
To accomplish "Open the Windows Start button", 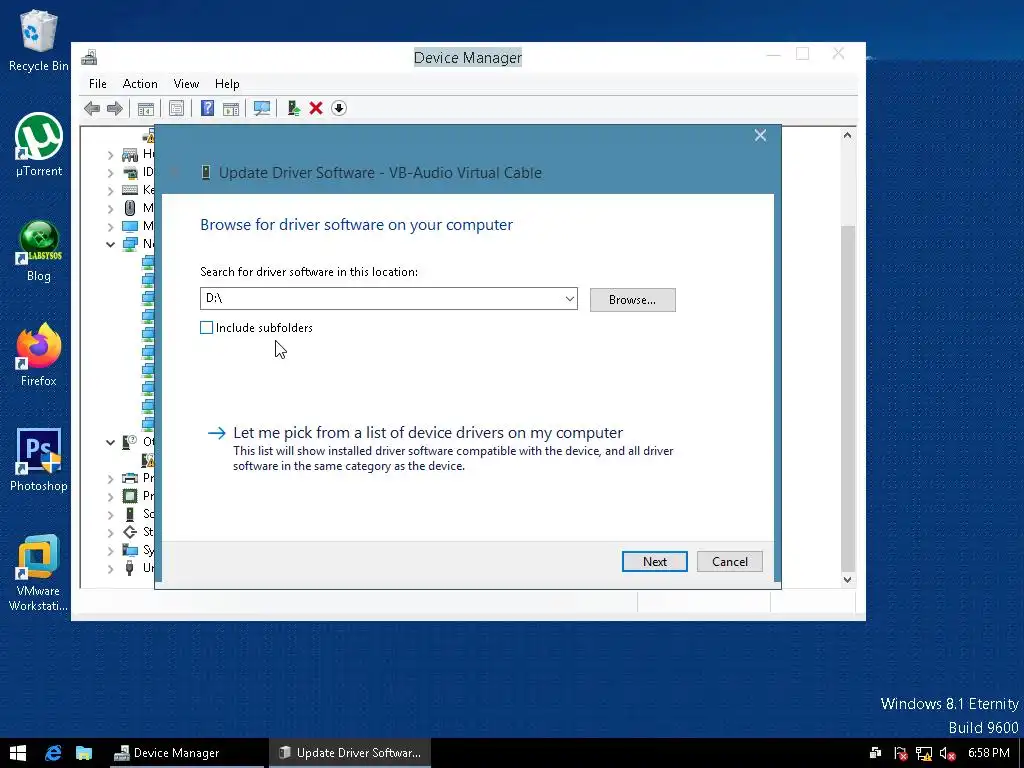I will (18, 753).
